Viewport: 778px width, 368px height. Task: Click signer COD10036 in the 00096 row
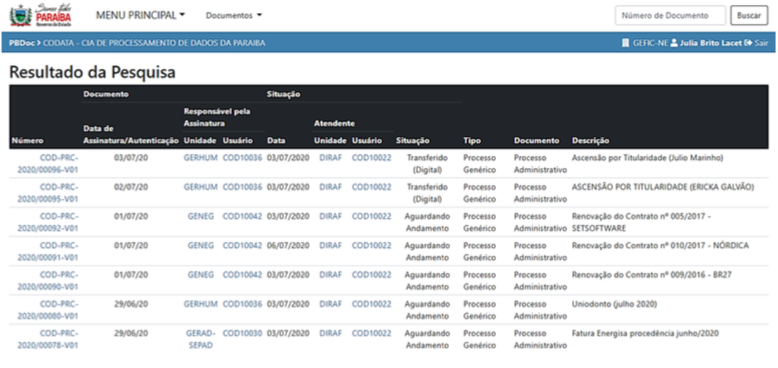click(x=242, y=158)
